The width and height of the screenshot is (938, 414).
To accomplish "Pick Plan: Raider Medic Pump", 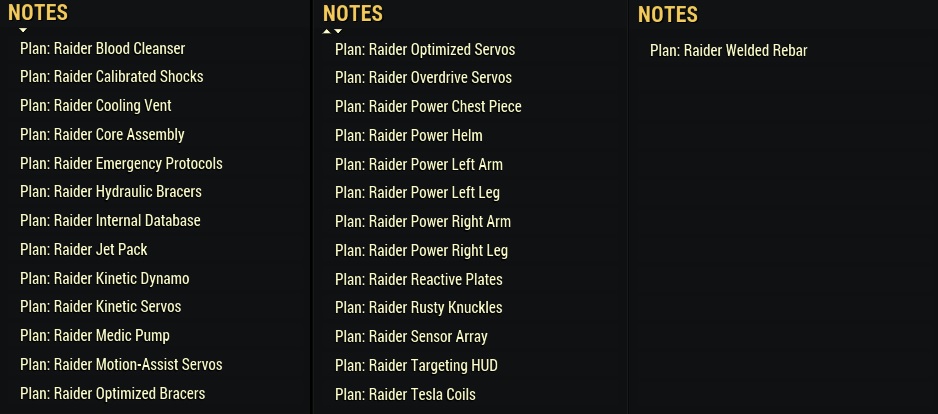I will 95,335.
